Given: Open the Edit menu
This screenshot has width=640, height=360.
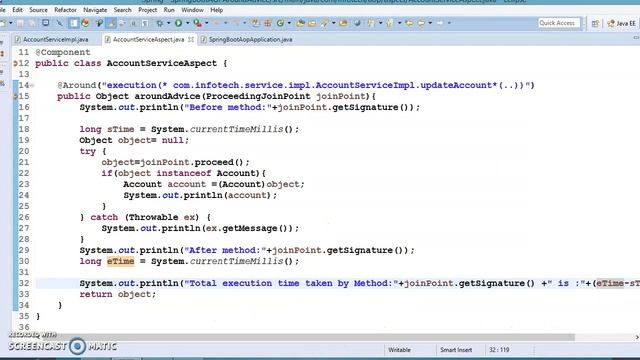Looking at the screenshot, I should coord(18,10).
